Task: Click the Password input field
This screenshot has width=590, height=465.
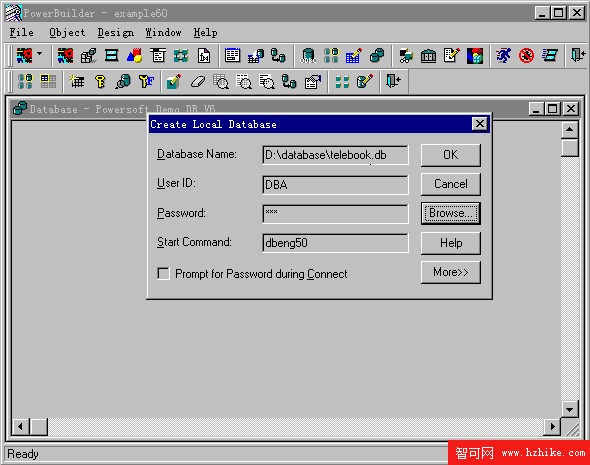Action: [x=335, y=214]
